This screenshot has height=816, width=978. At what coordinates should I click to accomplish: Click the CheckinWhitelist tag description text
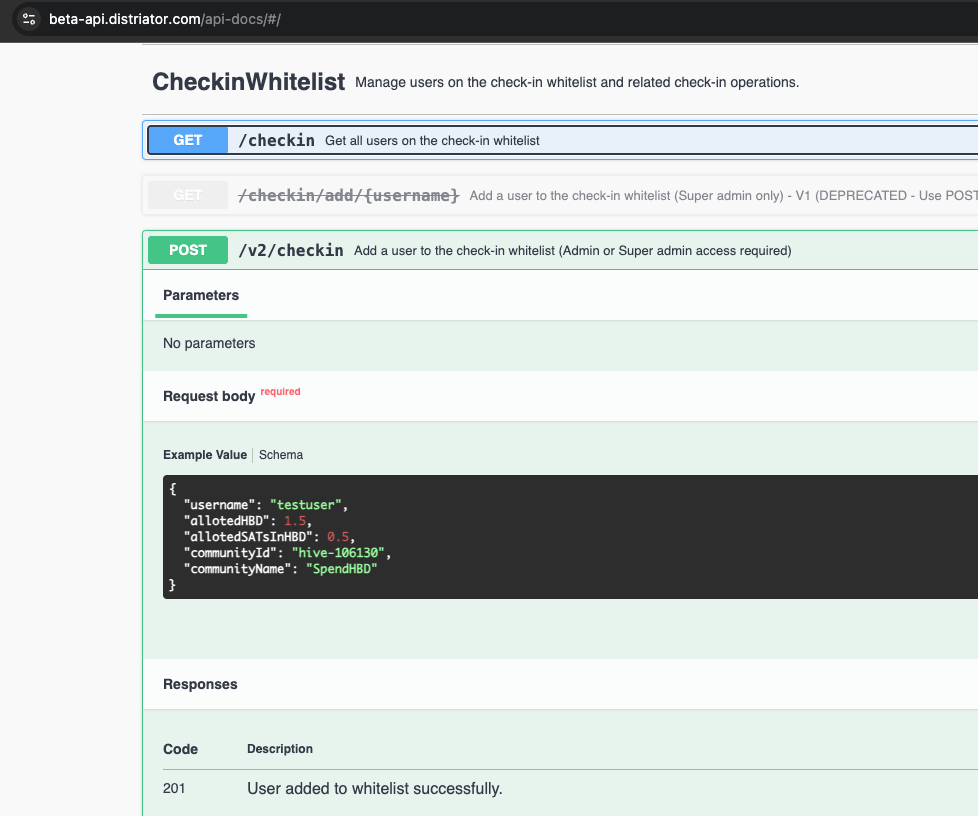tap(577, 82)
